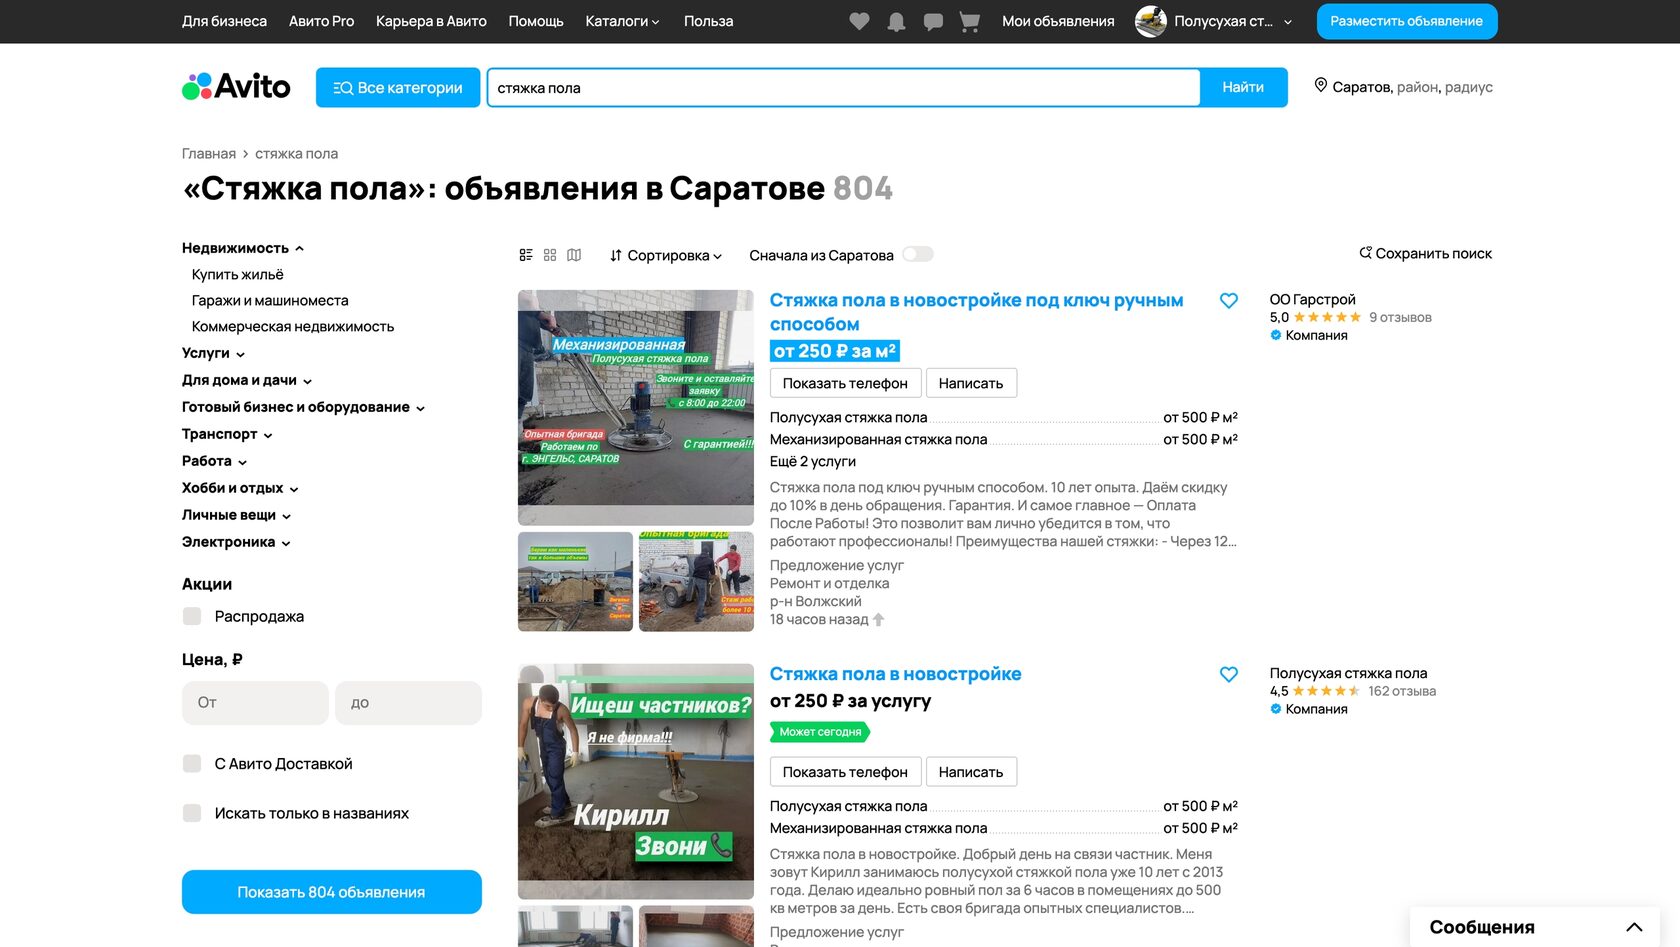Click 'Показать 804 объявления' button

tap(332, 892)
